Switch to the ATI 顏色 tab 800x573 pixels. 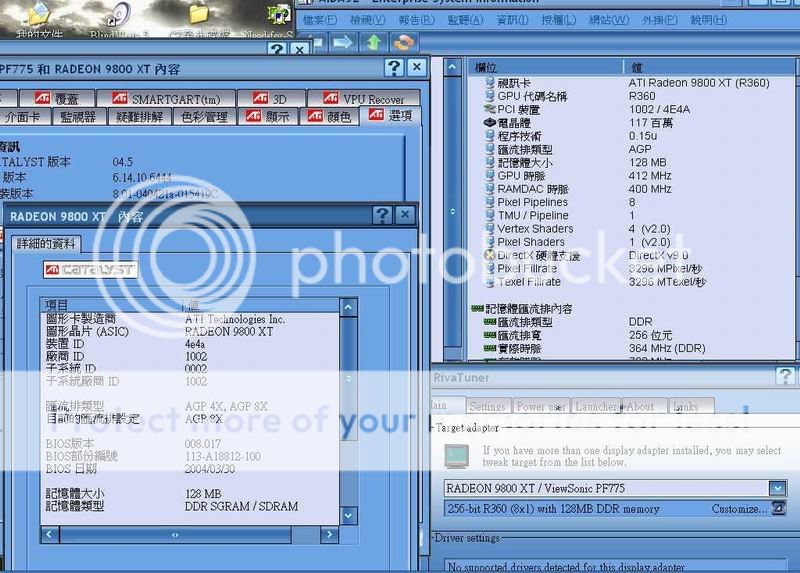coord(330,117)
